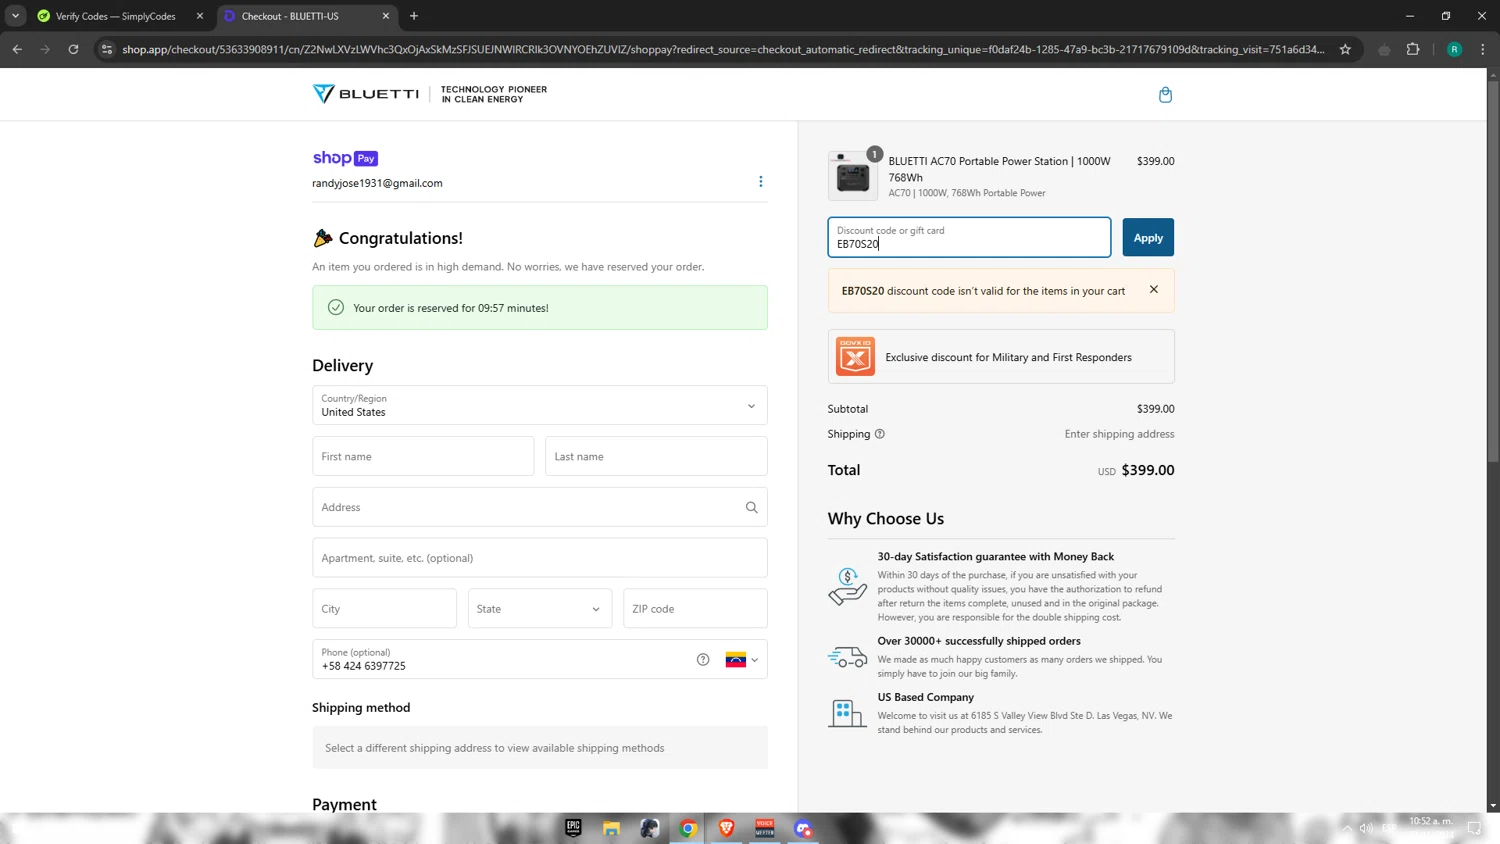Viewport: 1500px width, 844px height.
Task: Click Over 30000+ successfully shipped orders text
Action: [x=979, y=641]
